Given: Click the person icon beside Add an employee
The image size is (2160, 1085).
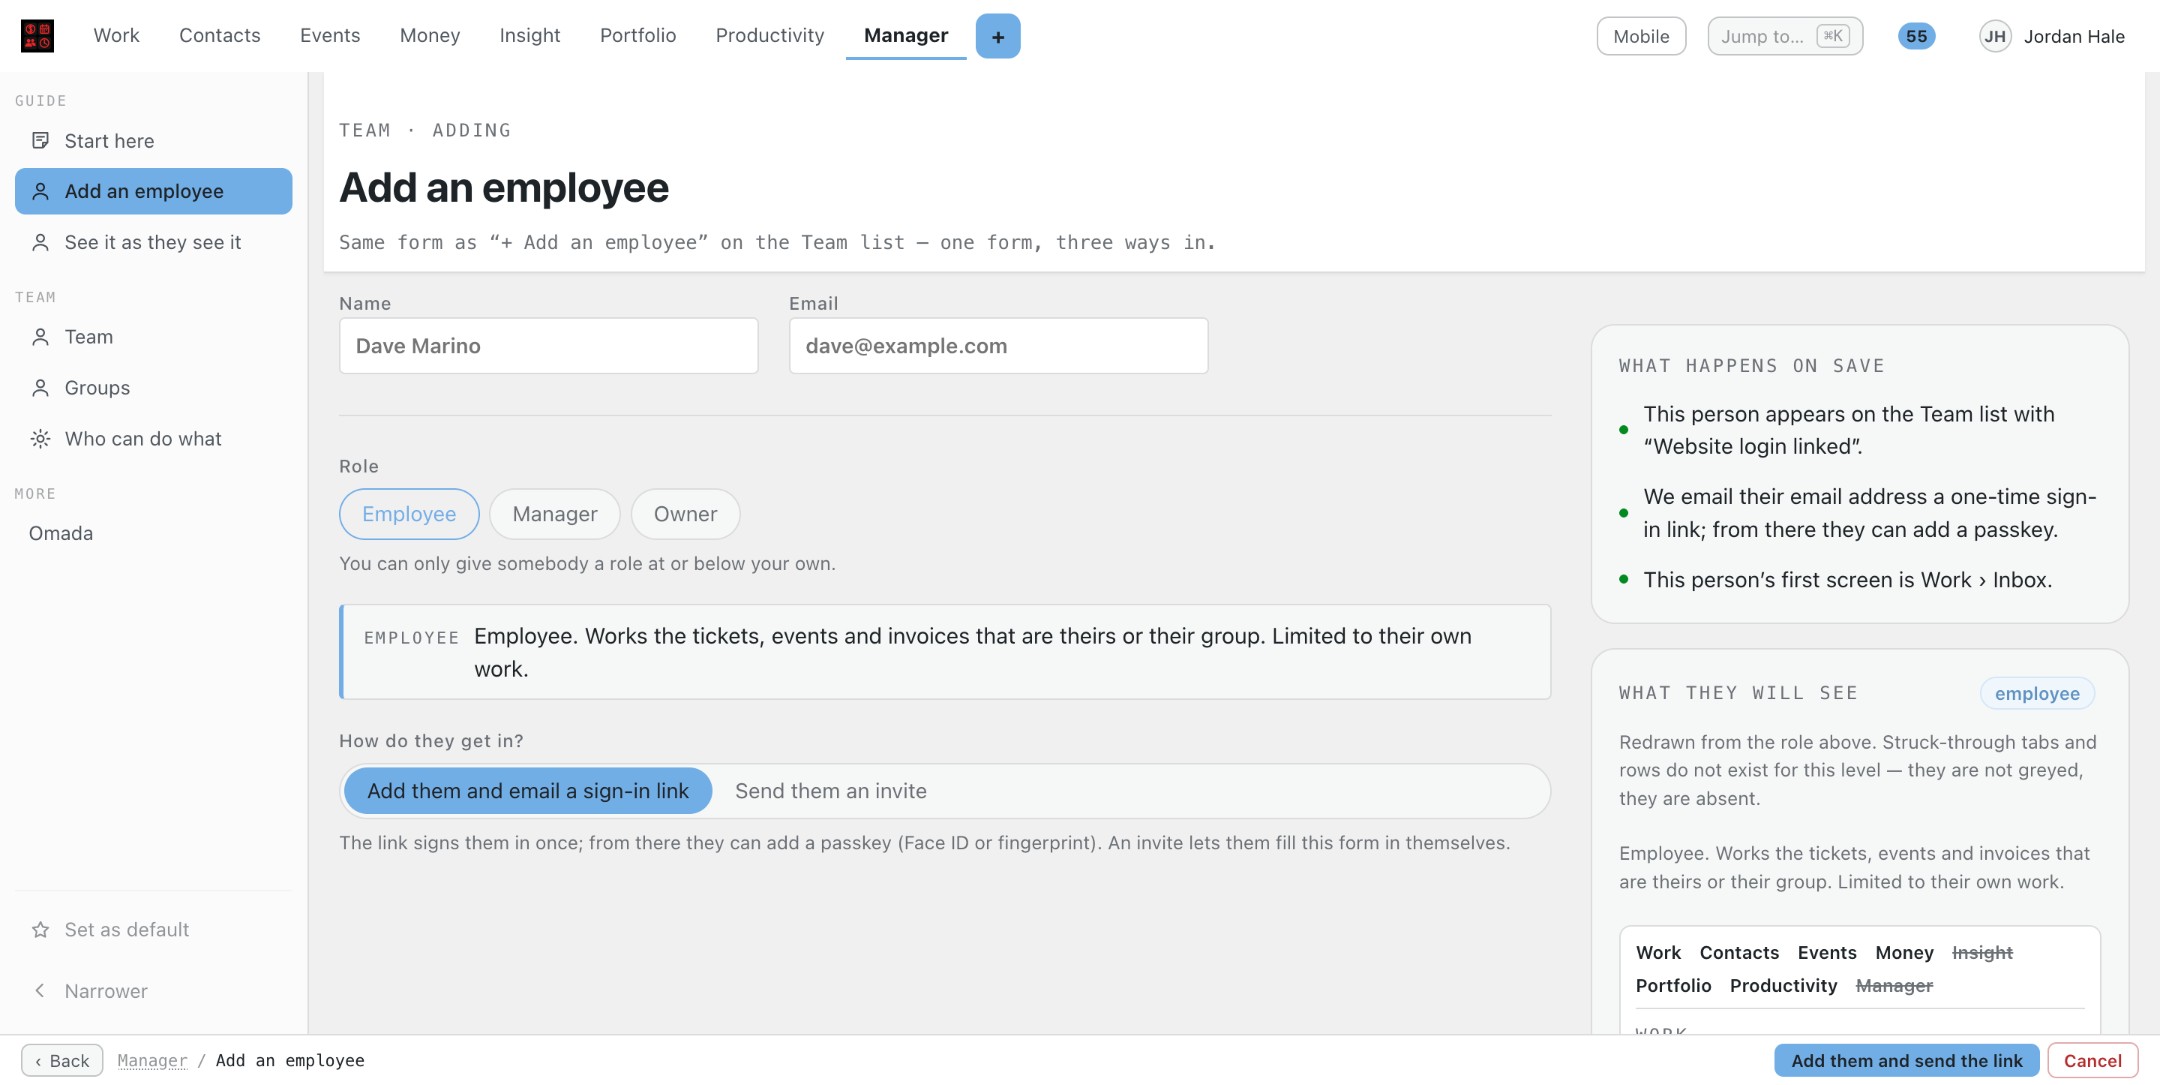Looking at the screenshot, I should click(x=40, y=191).
